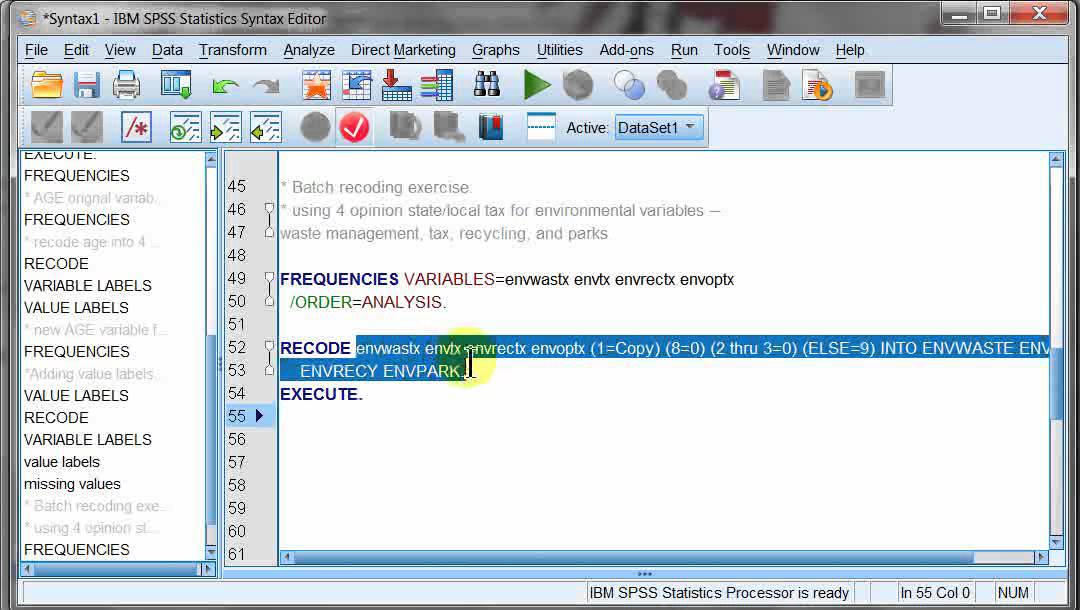
Task: Click the Go to Variable red arrow icon
Action: point(397,85)
